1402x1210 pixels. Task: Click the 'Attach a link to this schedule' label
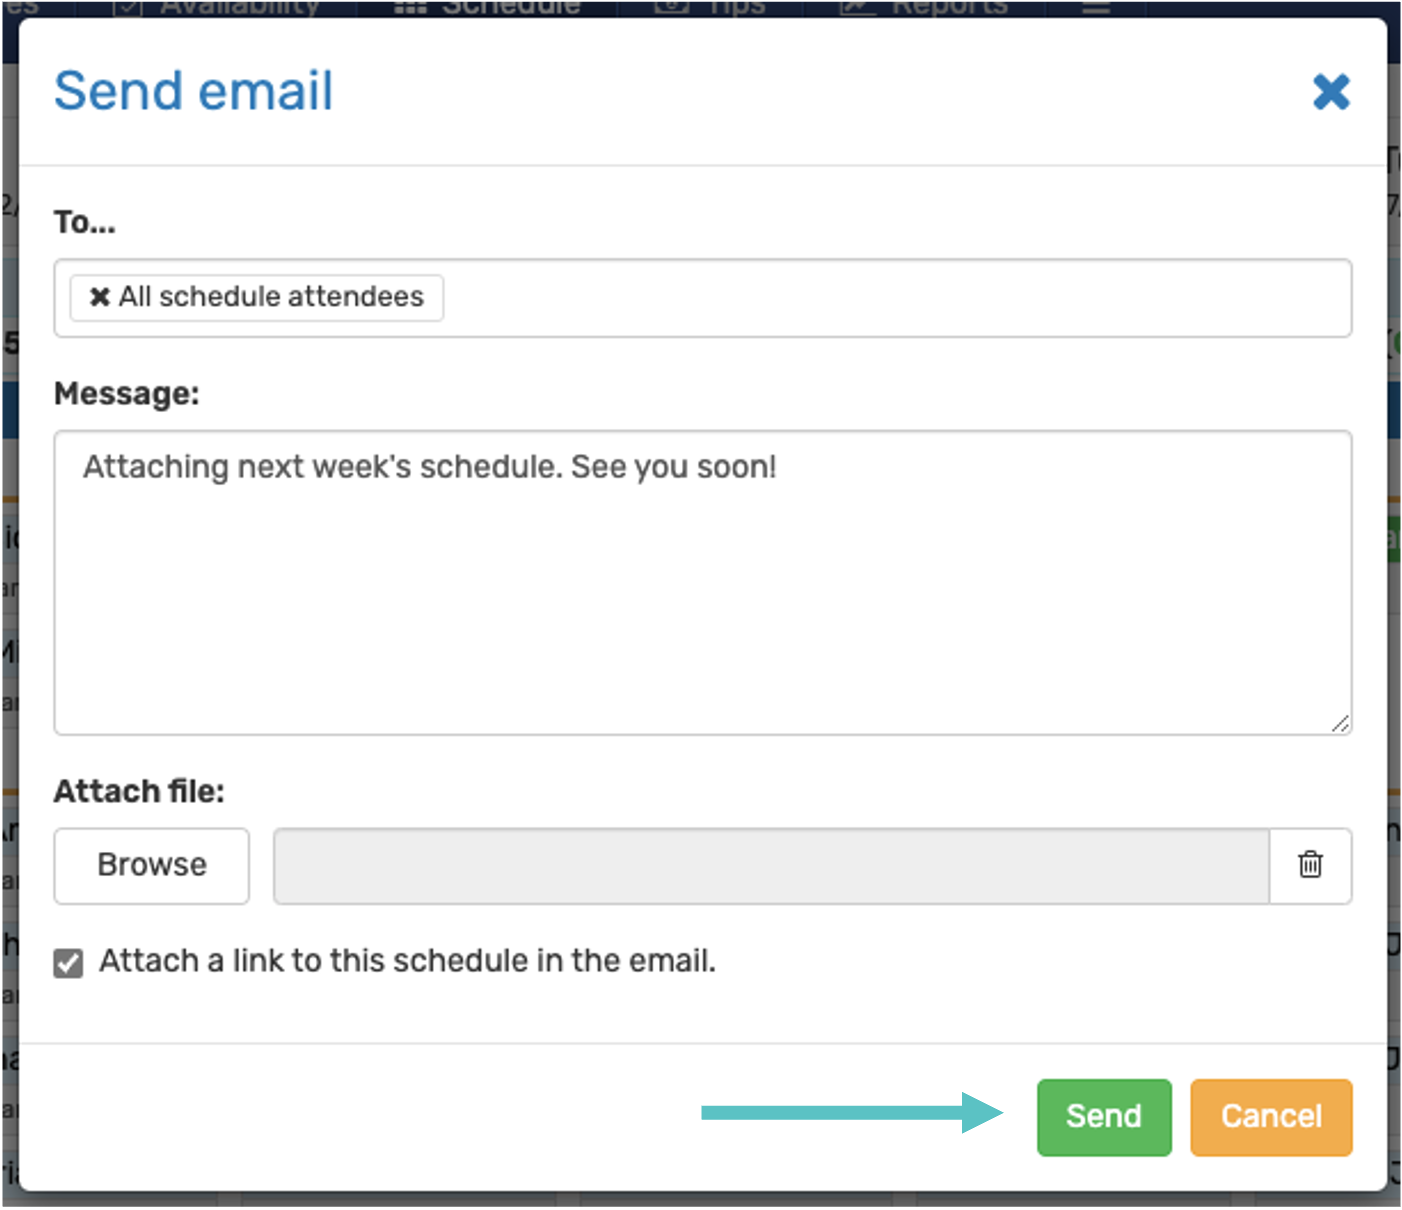click(407, 961)
